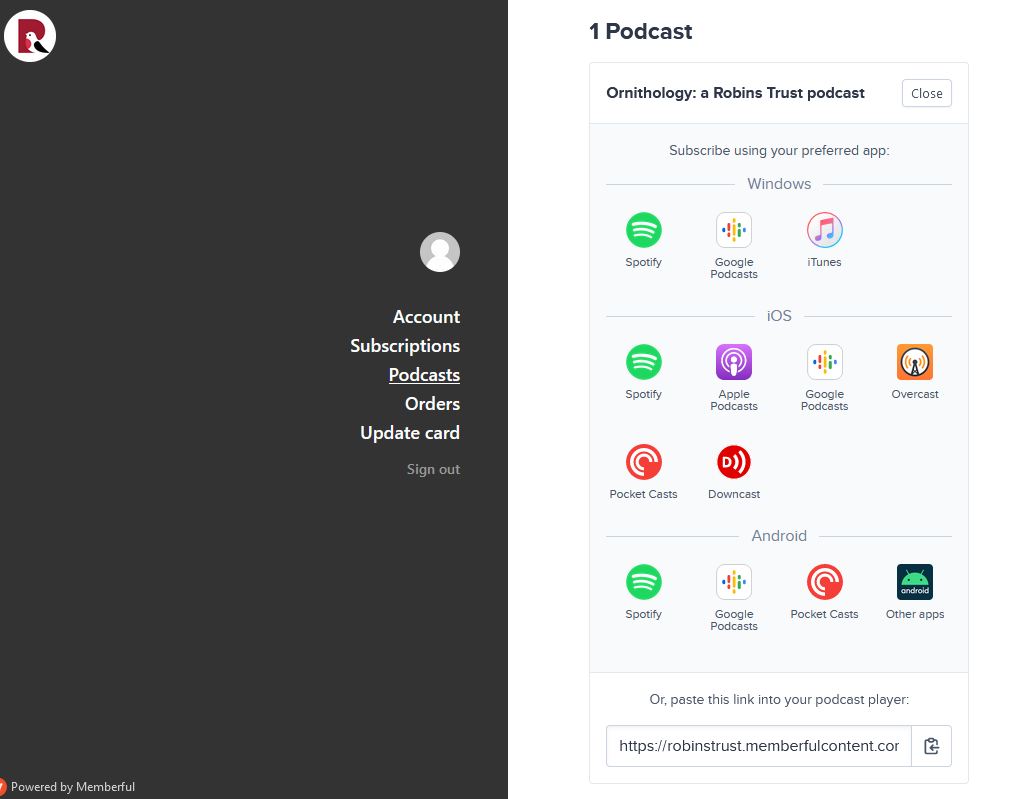
Task: Click the Downcast icon
Action: point(734,462)
